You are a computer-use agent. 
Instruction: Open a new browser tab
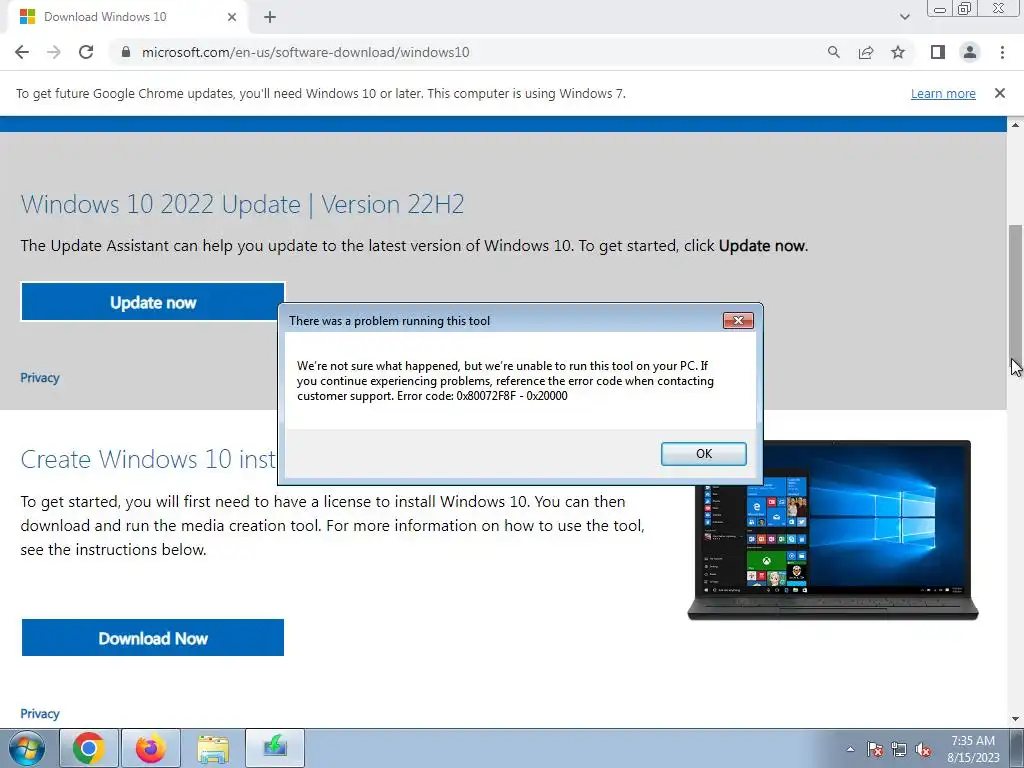tap(270, 17)
